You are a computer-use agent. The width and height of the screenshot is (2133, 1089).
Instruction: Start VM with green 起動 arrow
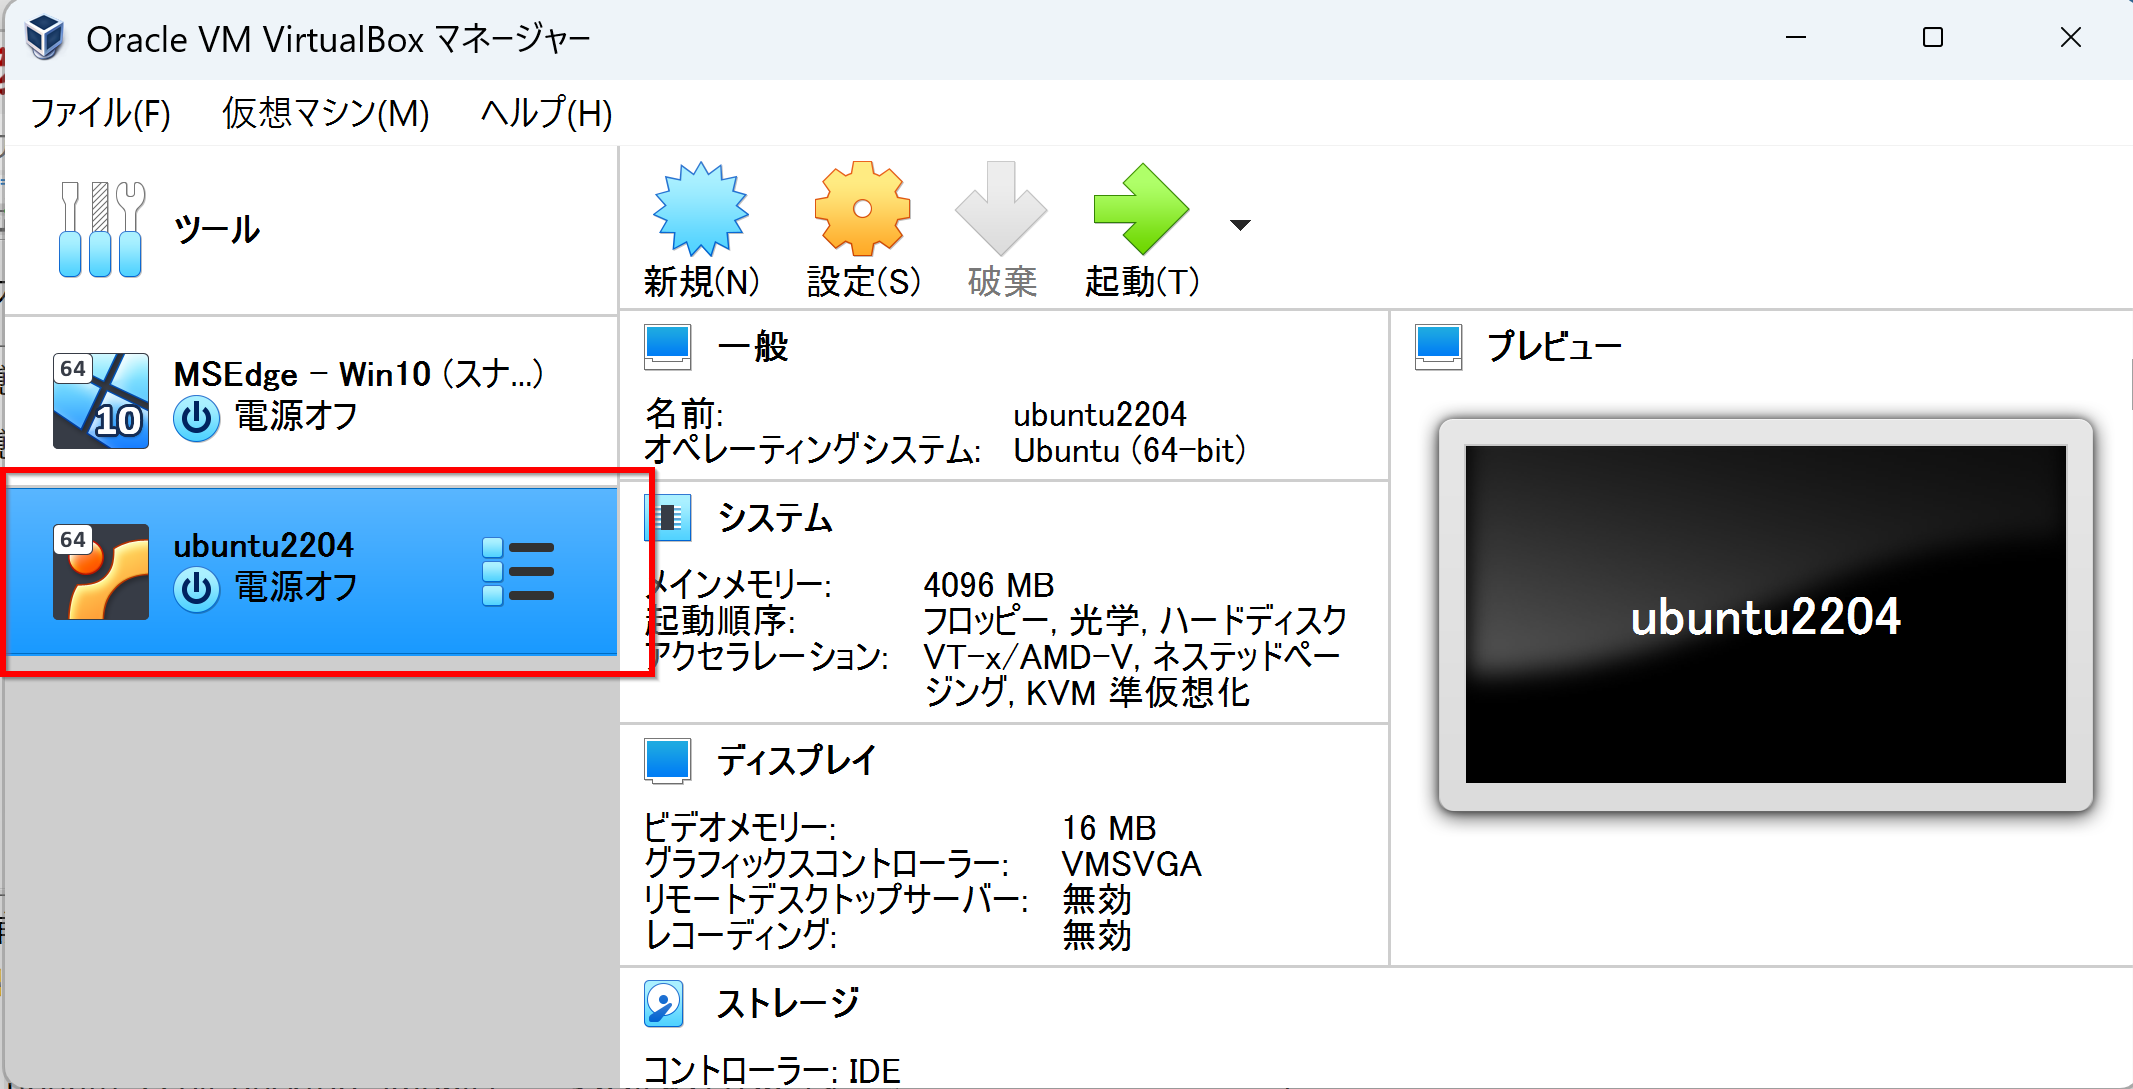click(1141, 209)
